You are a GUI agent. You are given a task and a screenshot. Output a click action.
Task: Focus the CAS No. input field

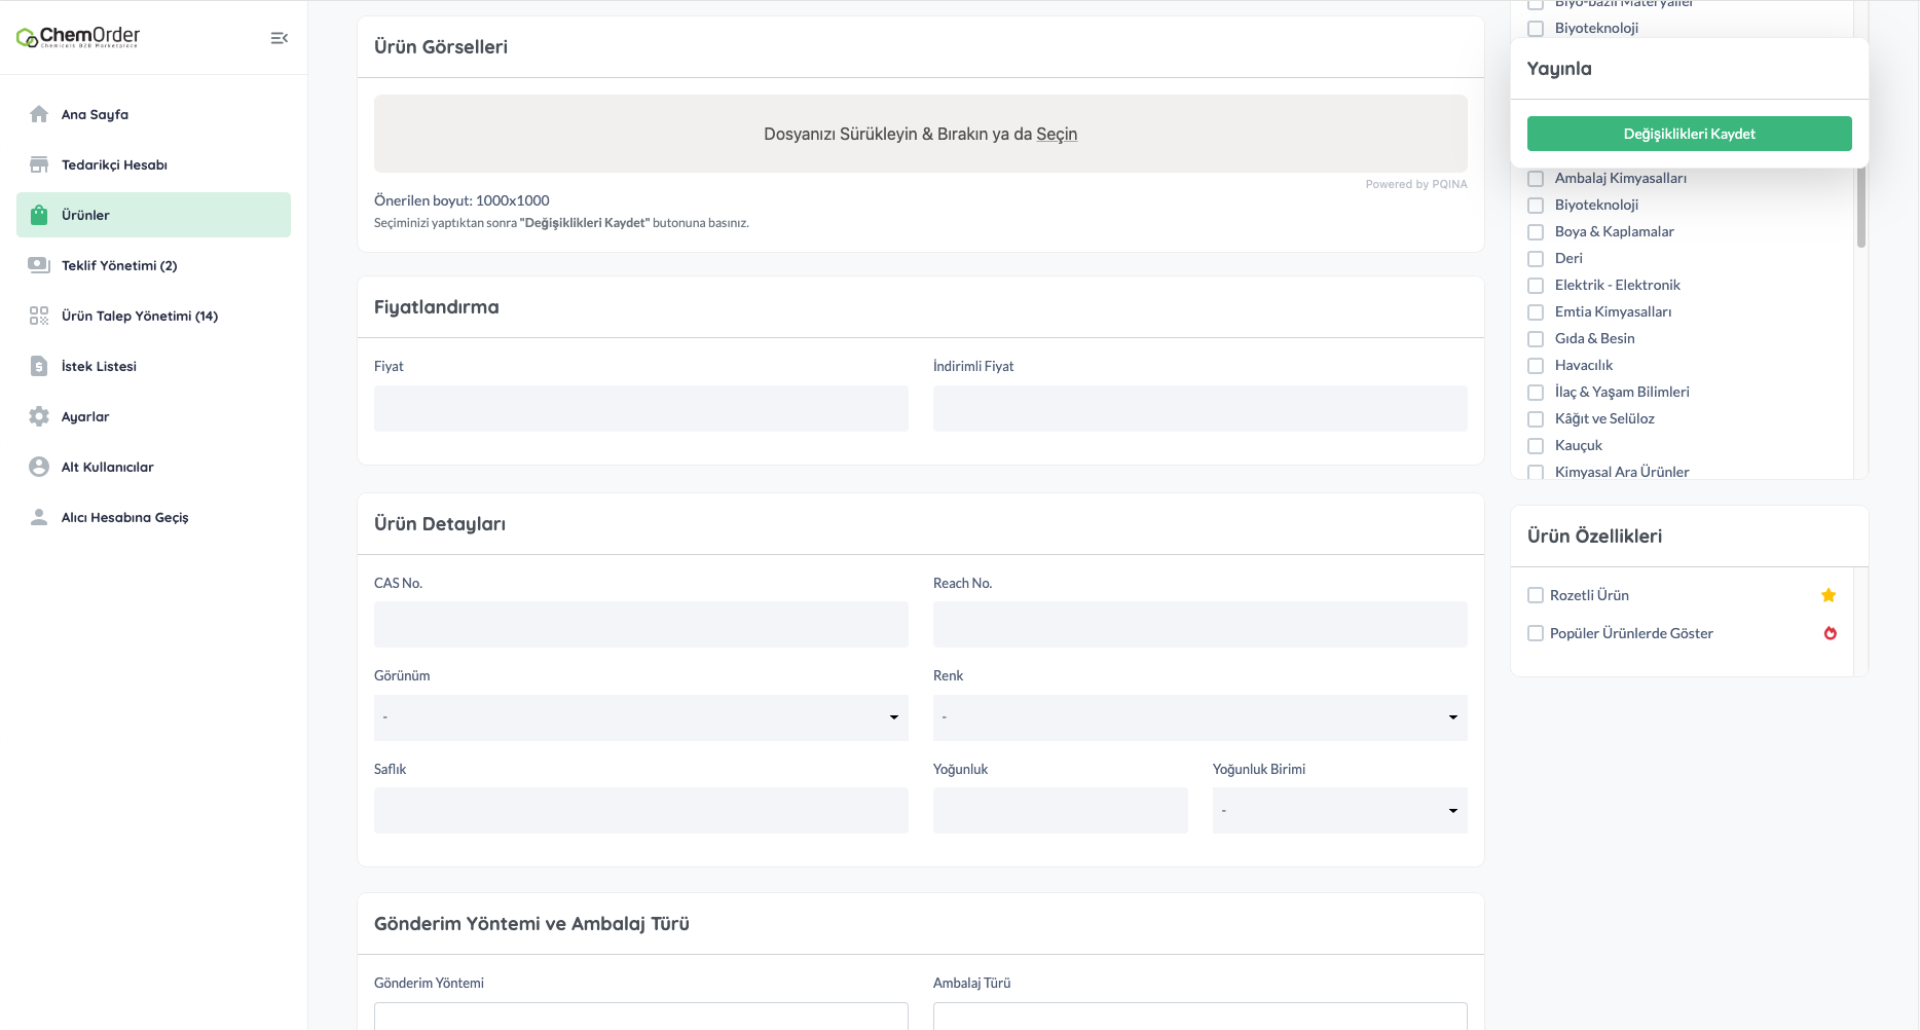coord(640,624)
